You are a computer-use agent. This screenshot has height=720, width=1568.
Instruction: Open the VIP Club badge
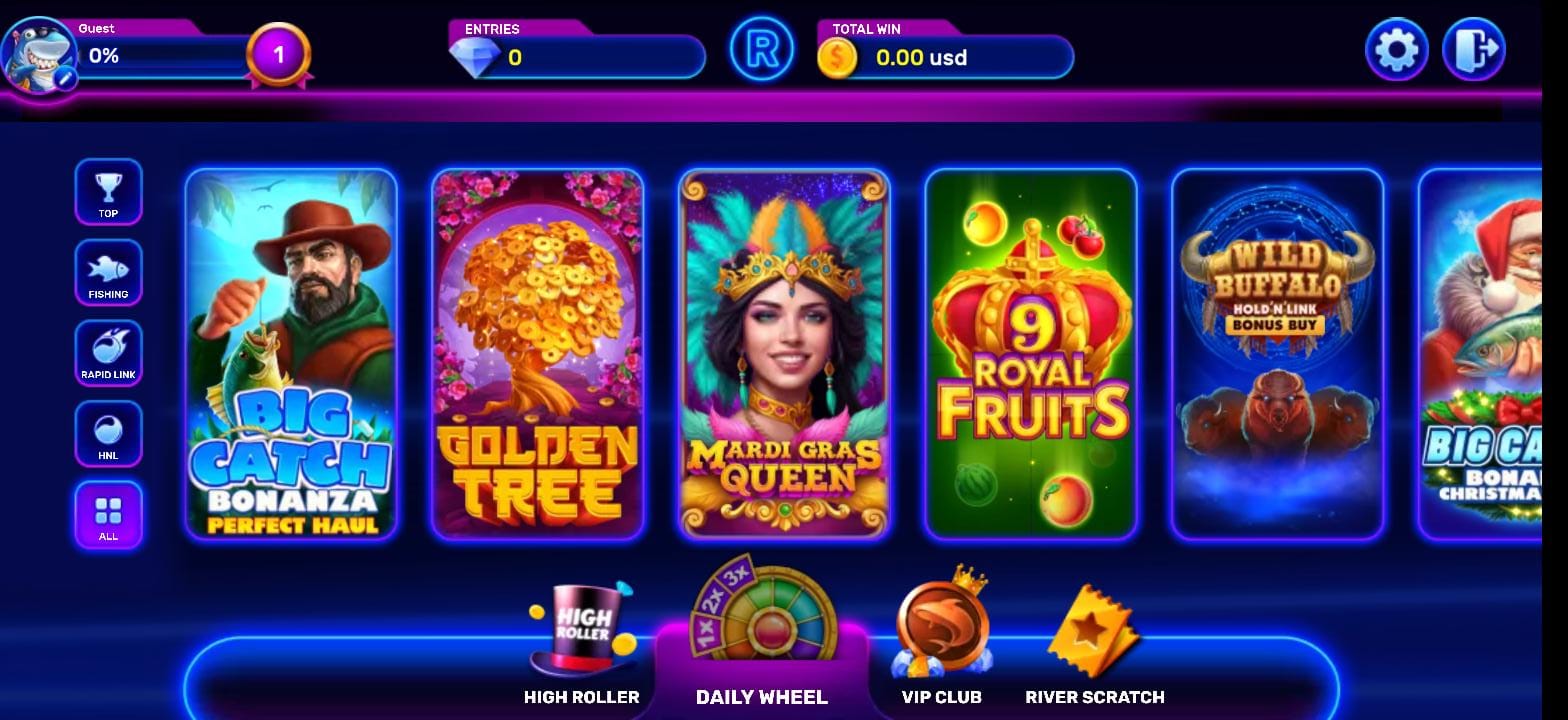[941, 637]
